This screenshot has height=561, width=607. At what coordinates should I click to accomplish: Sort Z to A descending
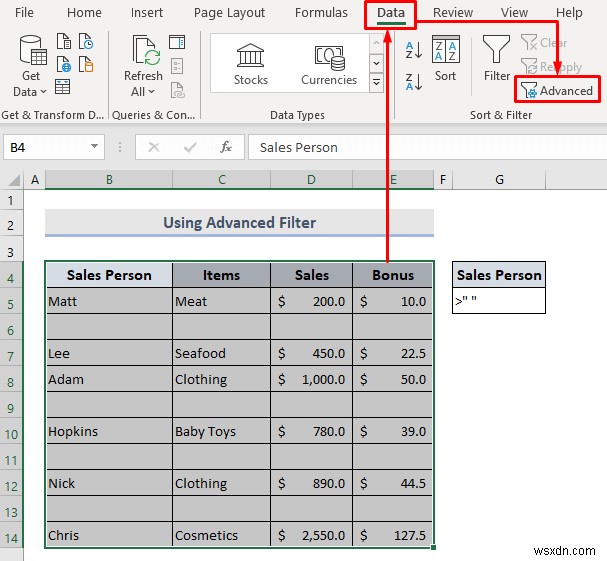413,82
